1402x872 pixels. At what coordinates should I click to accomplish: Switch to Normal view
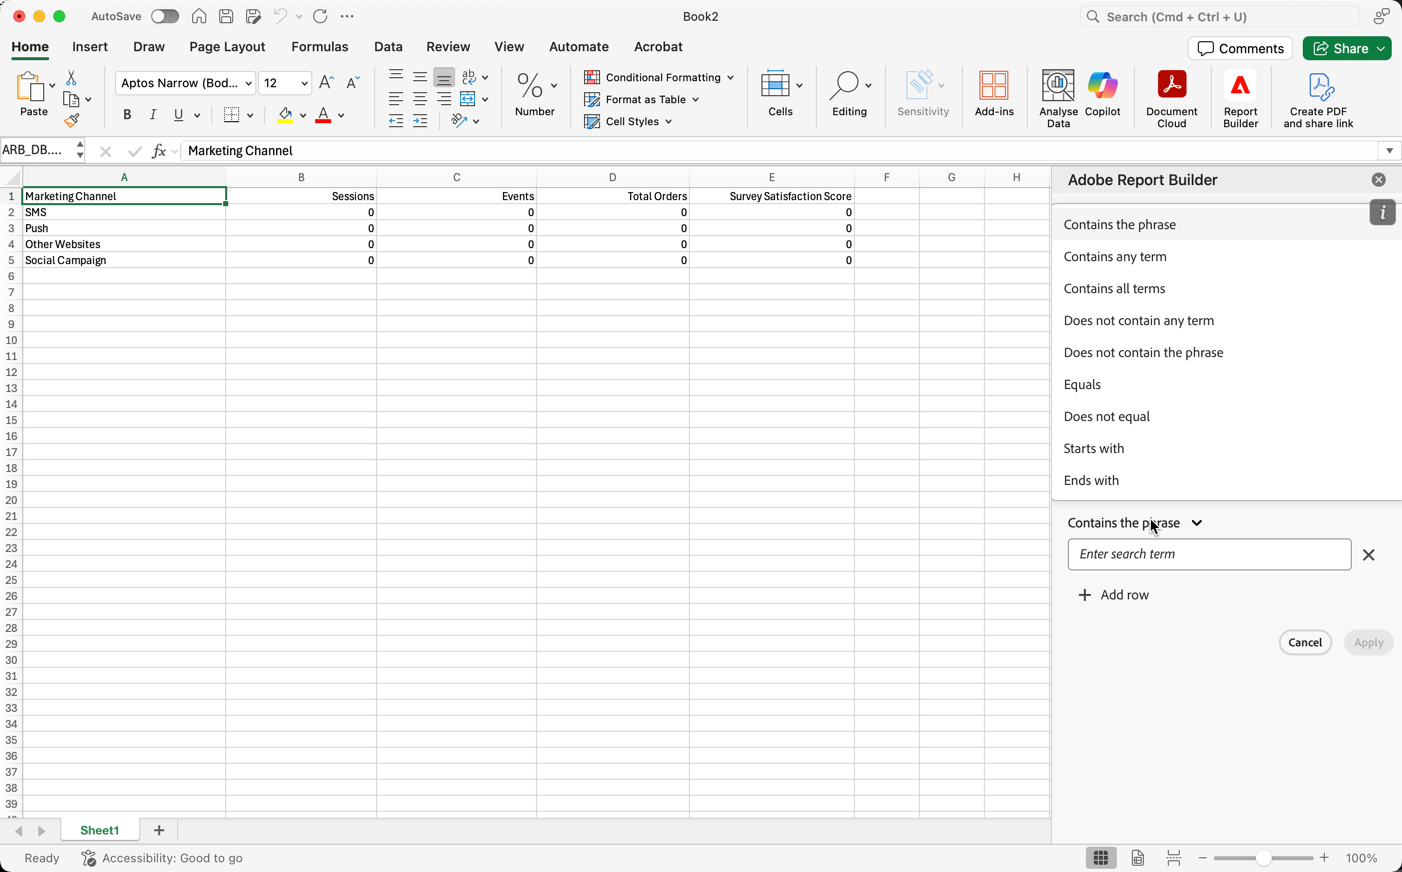point(1100,858)
